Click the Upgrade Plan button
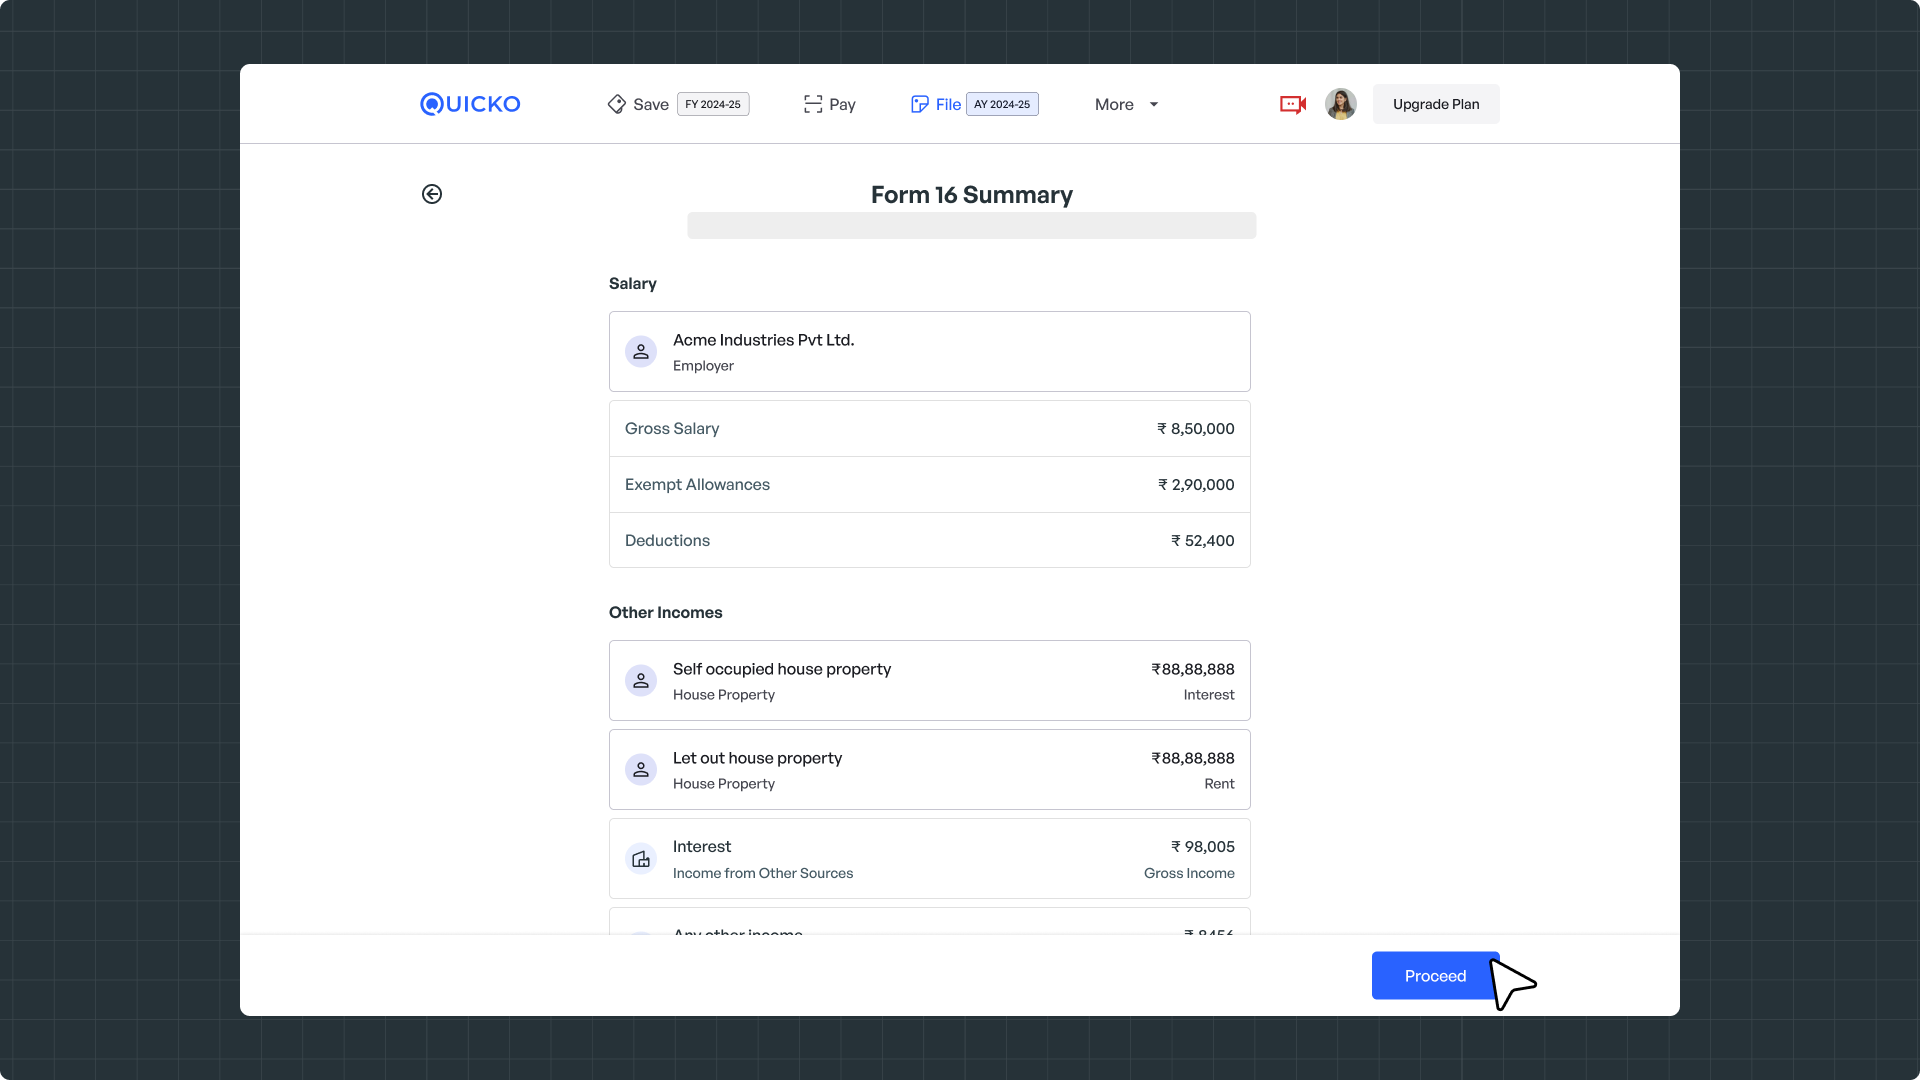 [x=1436, y=104]
